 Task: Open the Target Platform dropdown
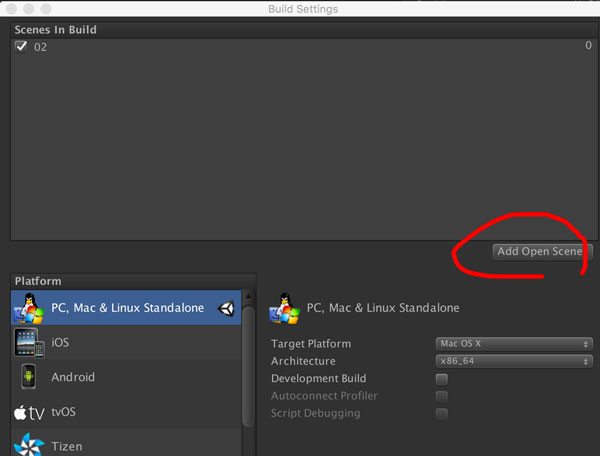pyautogui.click(x=514, y=344)
